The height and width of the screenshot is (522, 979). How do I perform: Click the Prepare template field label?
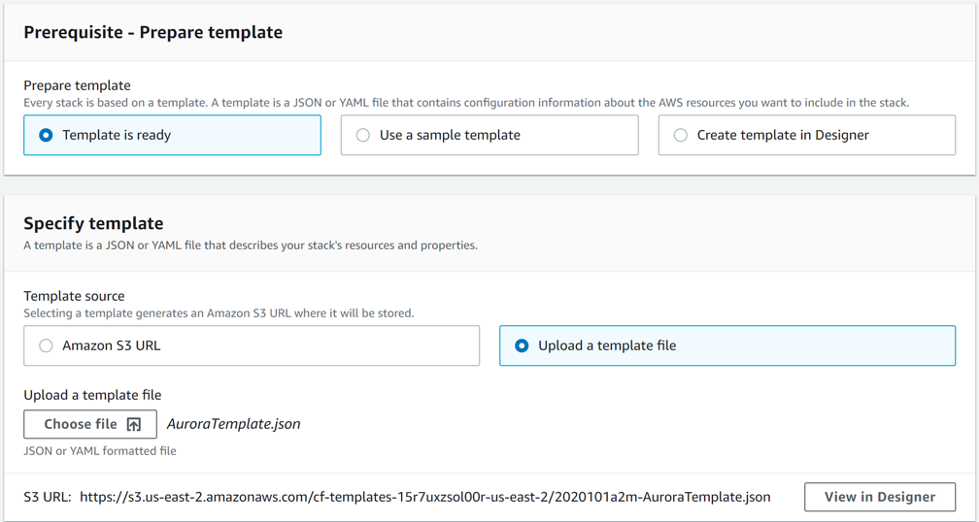coord(77,86)
